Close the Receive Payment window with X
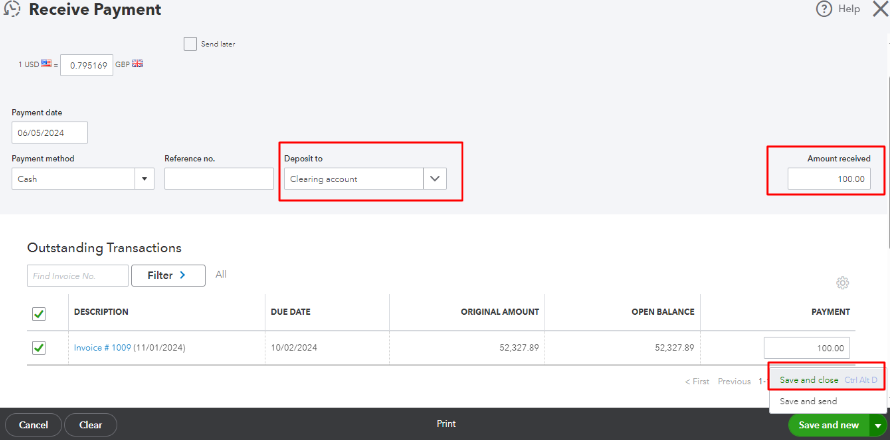This screenshot has height=440, width=890. tap(880, 9)
